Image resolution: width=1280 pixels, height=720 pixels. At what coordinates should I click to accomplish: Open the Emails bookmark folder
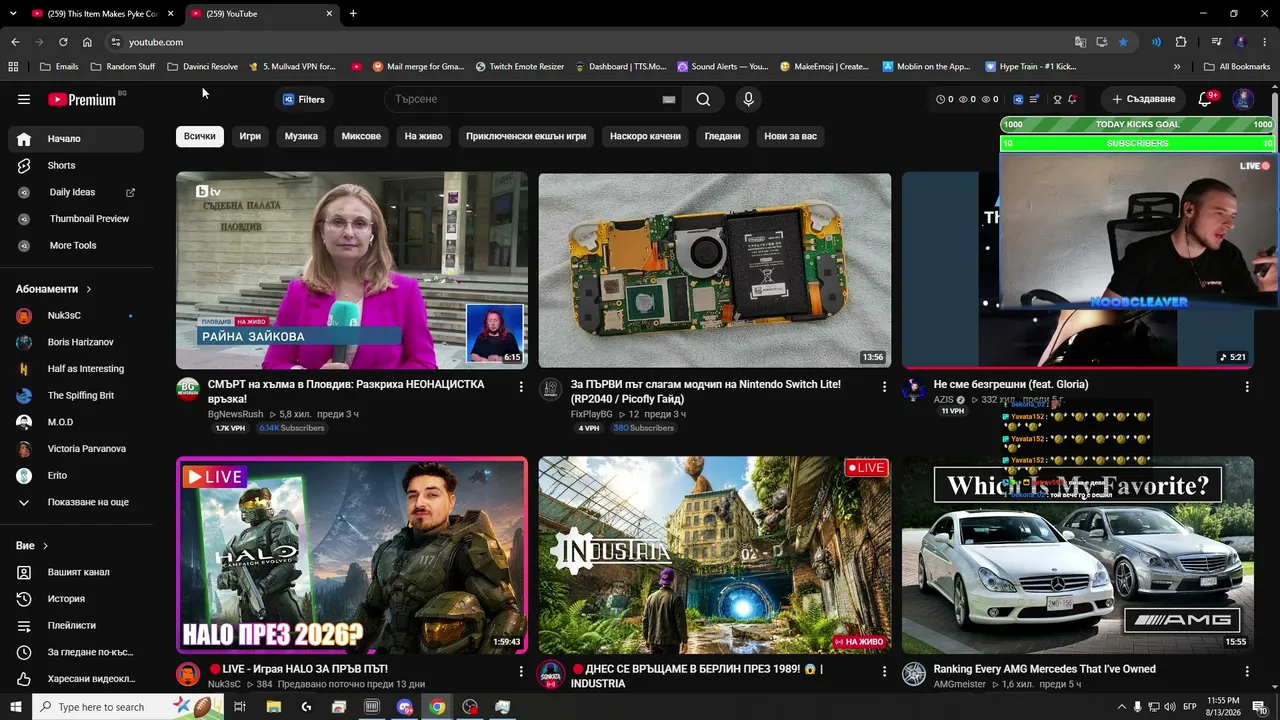(59, 67)
